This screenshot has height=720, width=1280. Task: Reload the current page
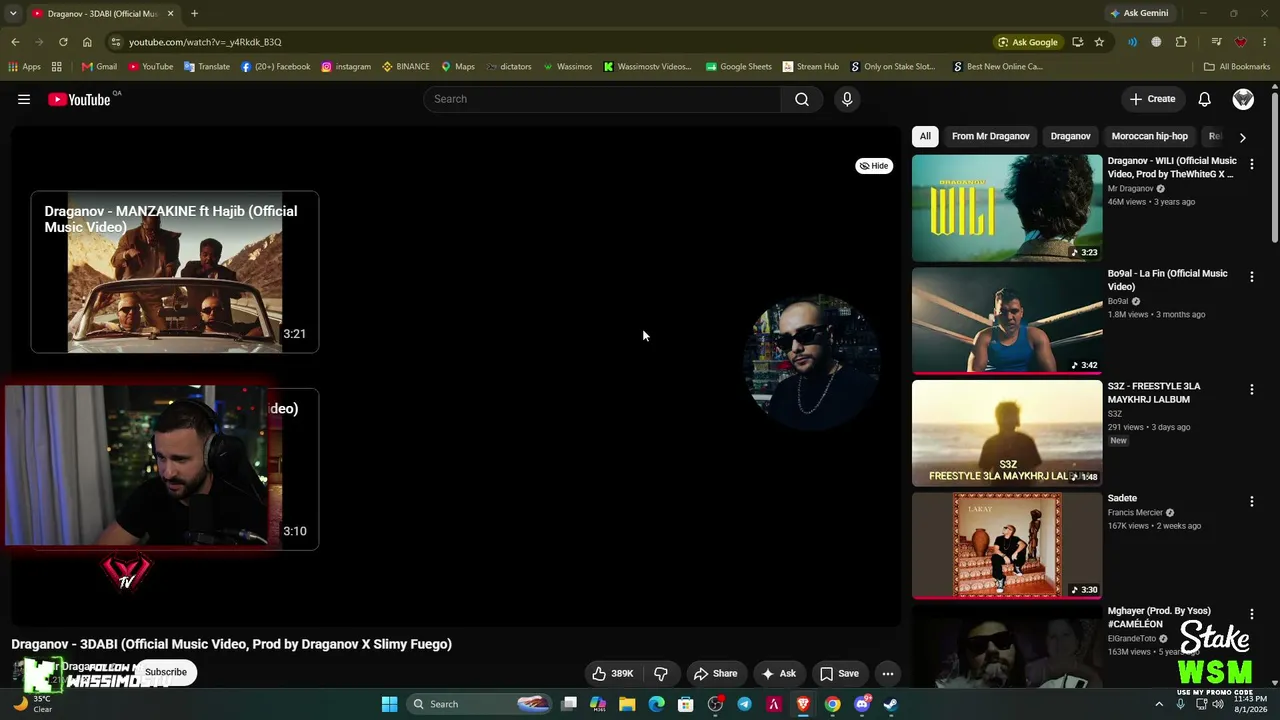coord(63,42)
